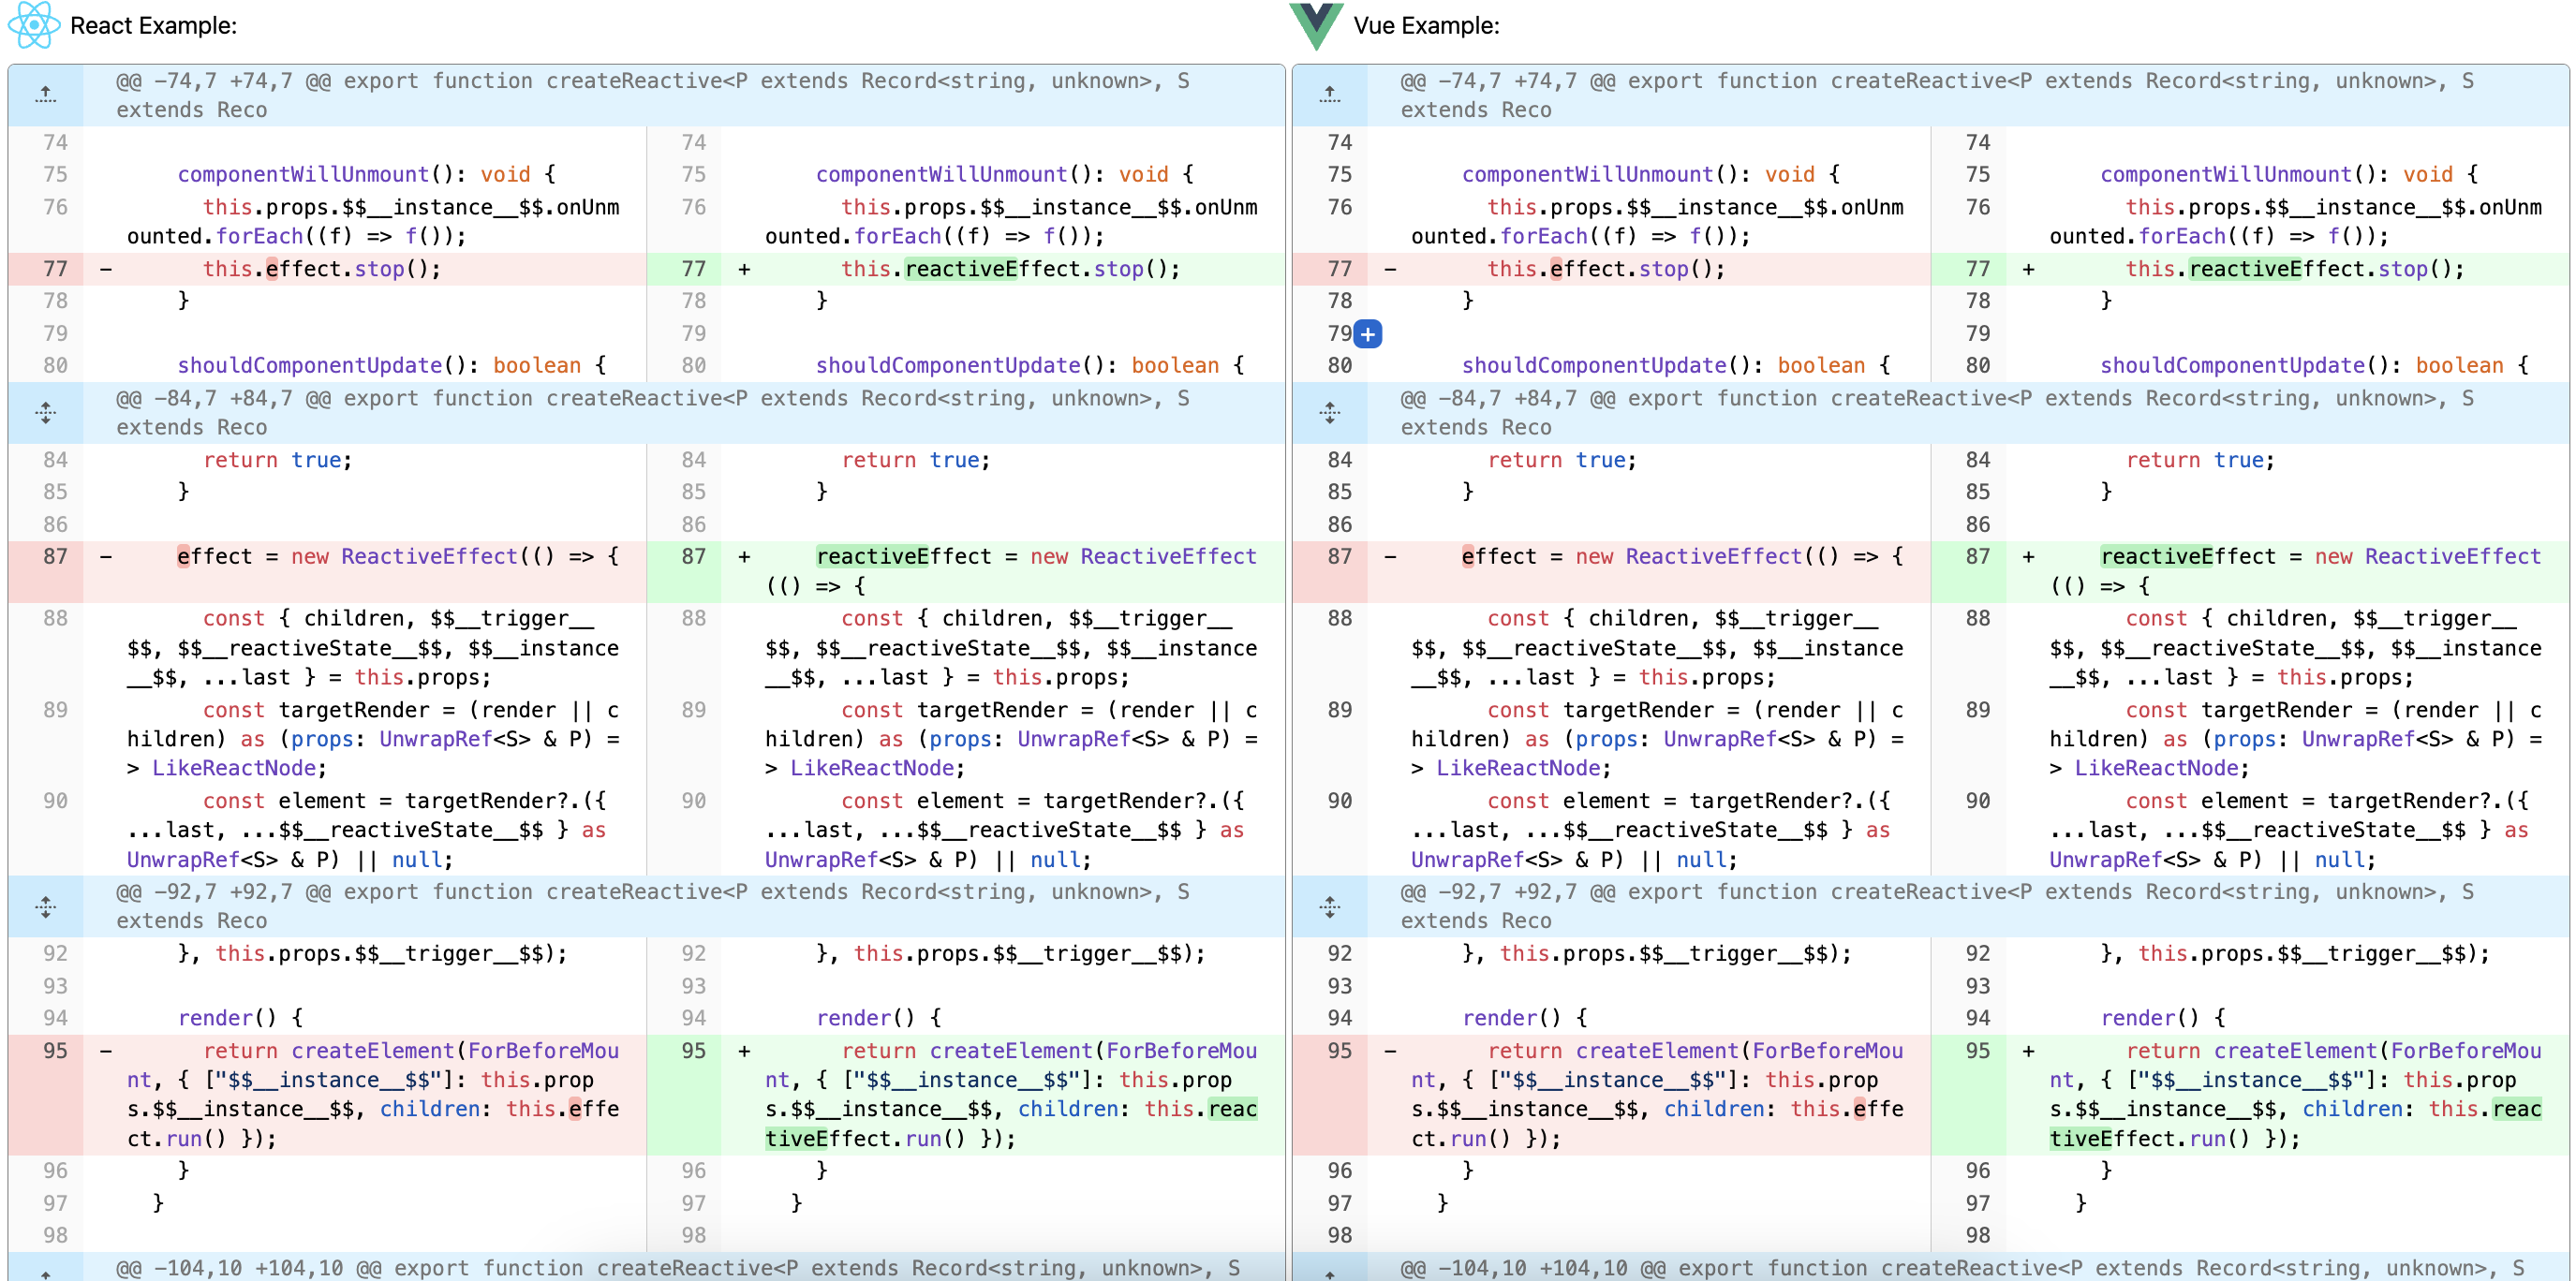The height and width of the screenshot is (1281, 2576).
Task: Click line number 77 in React removed row
Action: coord(55,269)
